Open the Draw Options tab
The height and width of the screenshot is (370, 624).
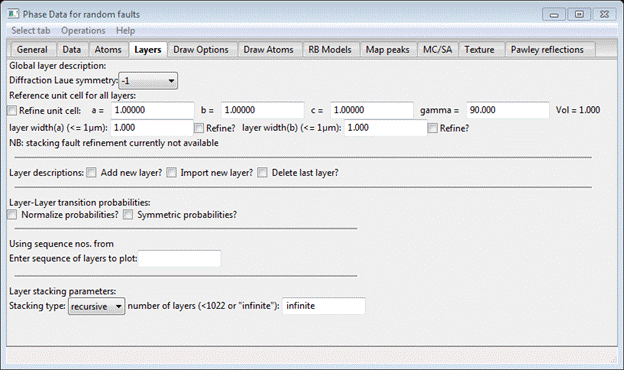point(201,50)
